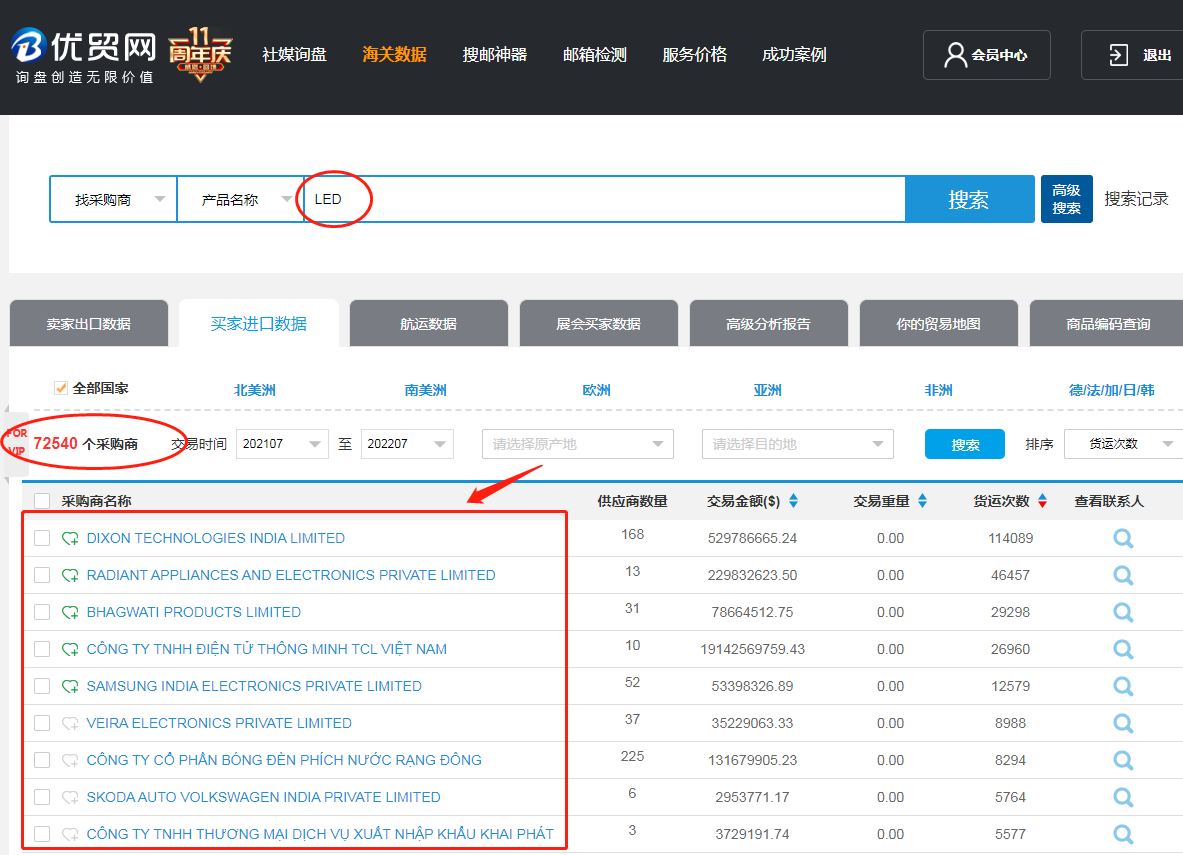Click the 优贸网 logo icon

coord(29,45)
